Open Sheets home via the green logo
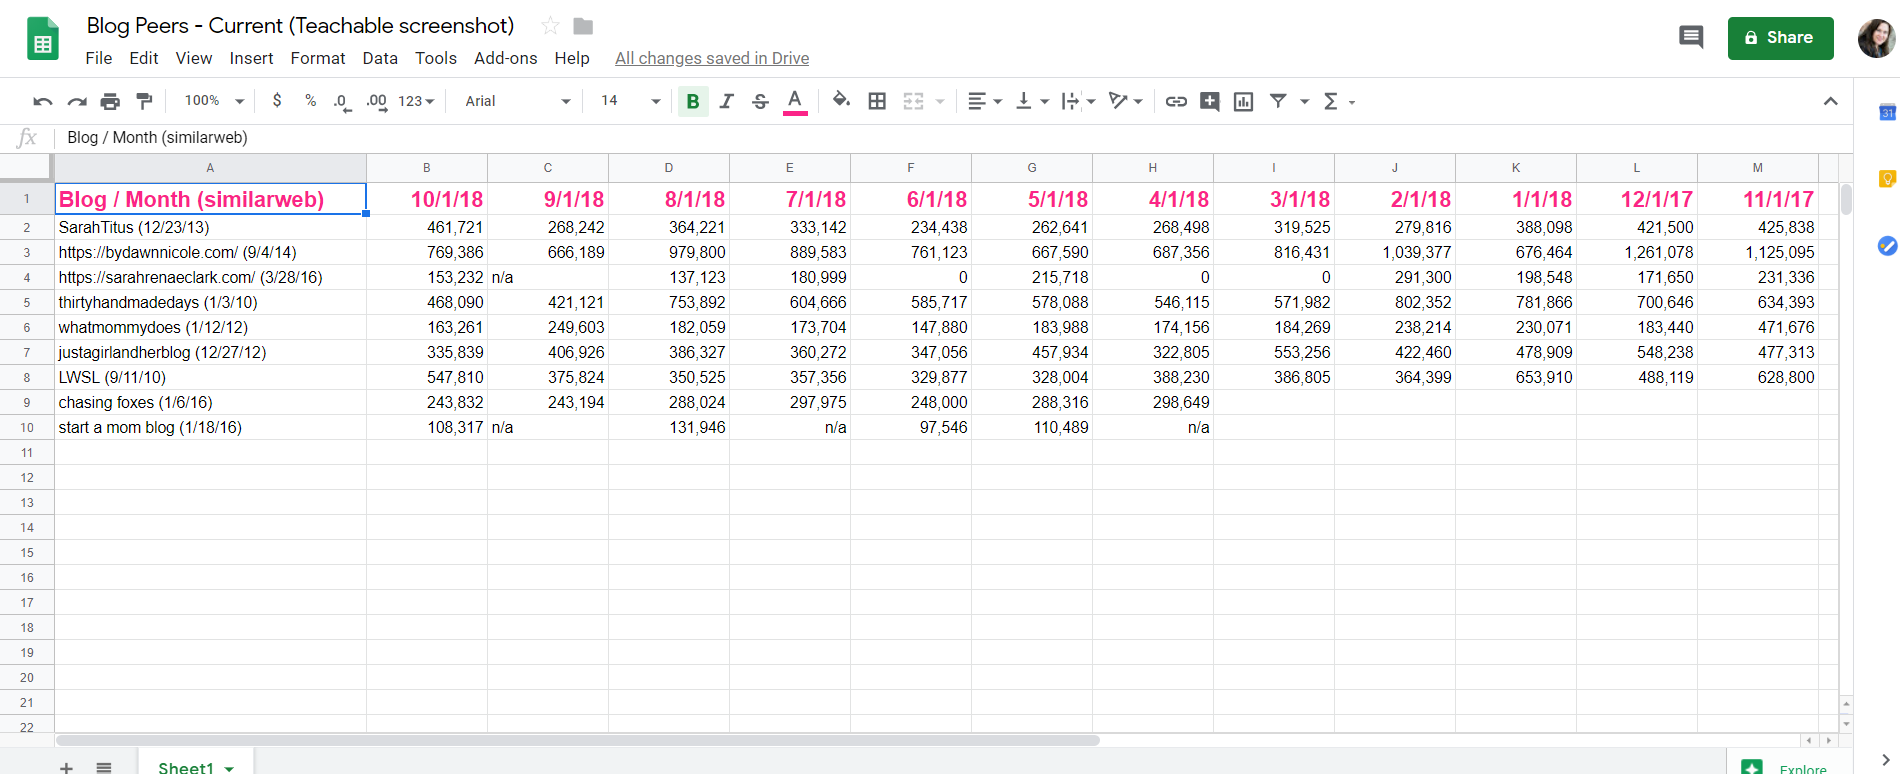1900x774 pixels. (x=42, y=40)
